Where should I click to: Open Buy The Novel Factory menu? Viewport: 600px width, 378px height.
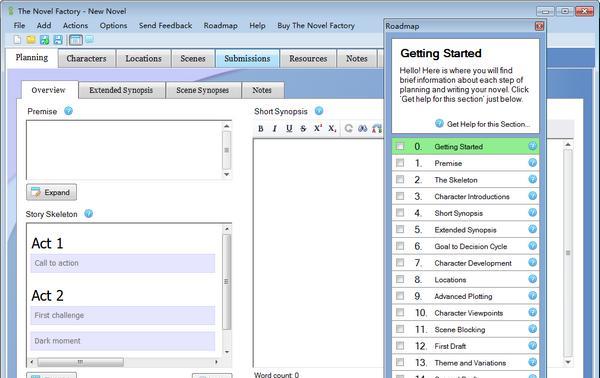click(316, 26)
